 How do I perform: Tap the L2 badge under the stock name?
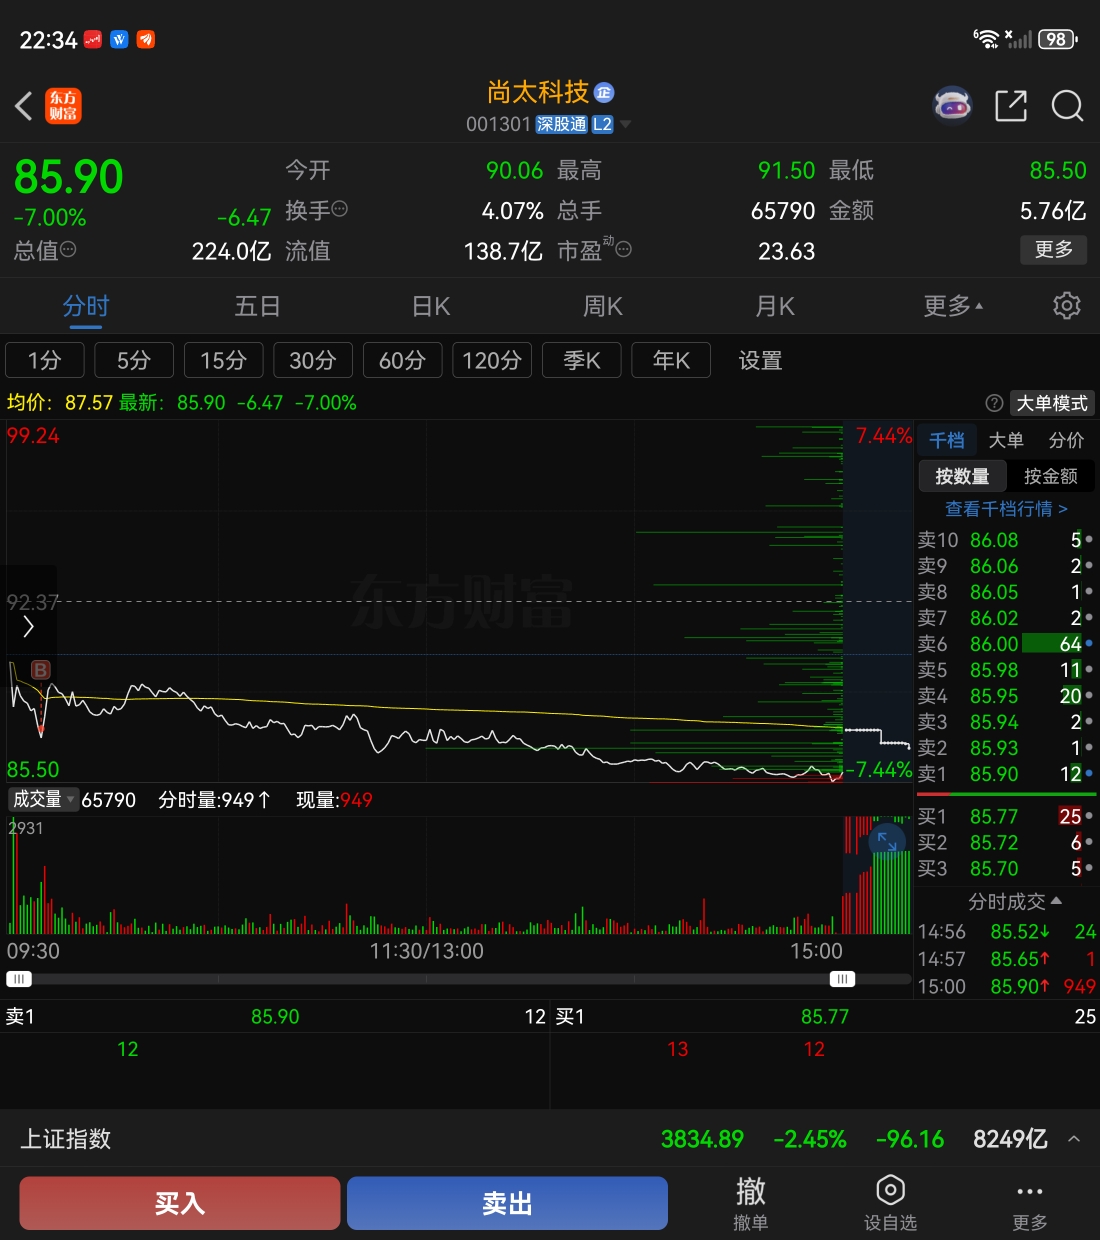click(602, 124)
